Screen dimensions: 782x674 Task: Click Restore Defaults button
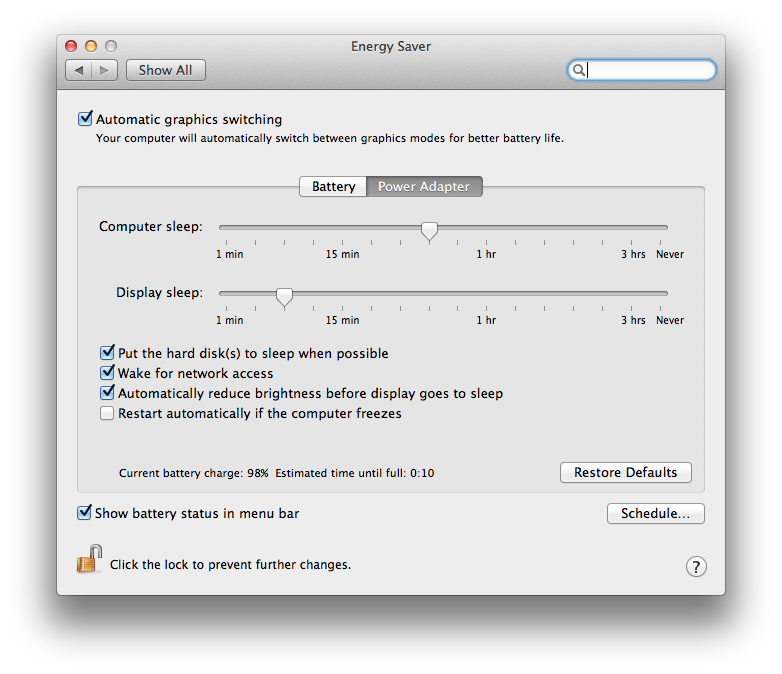coord(625,472)
